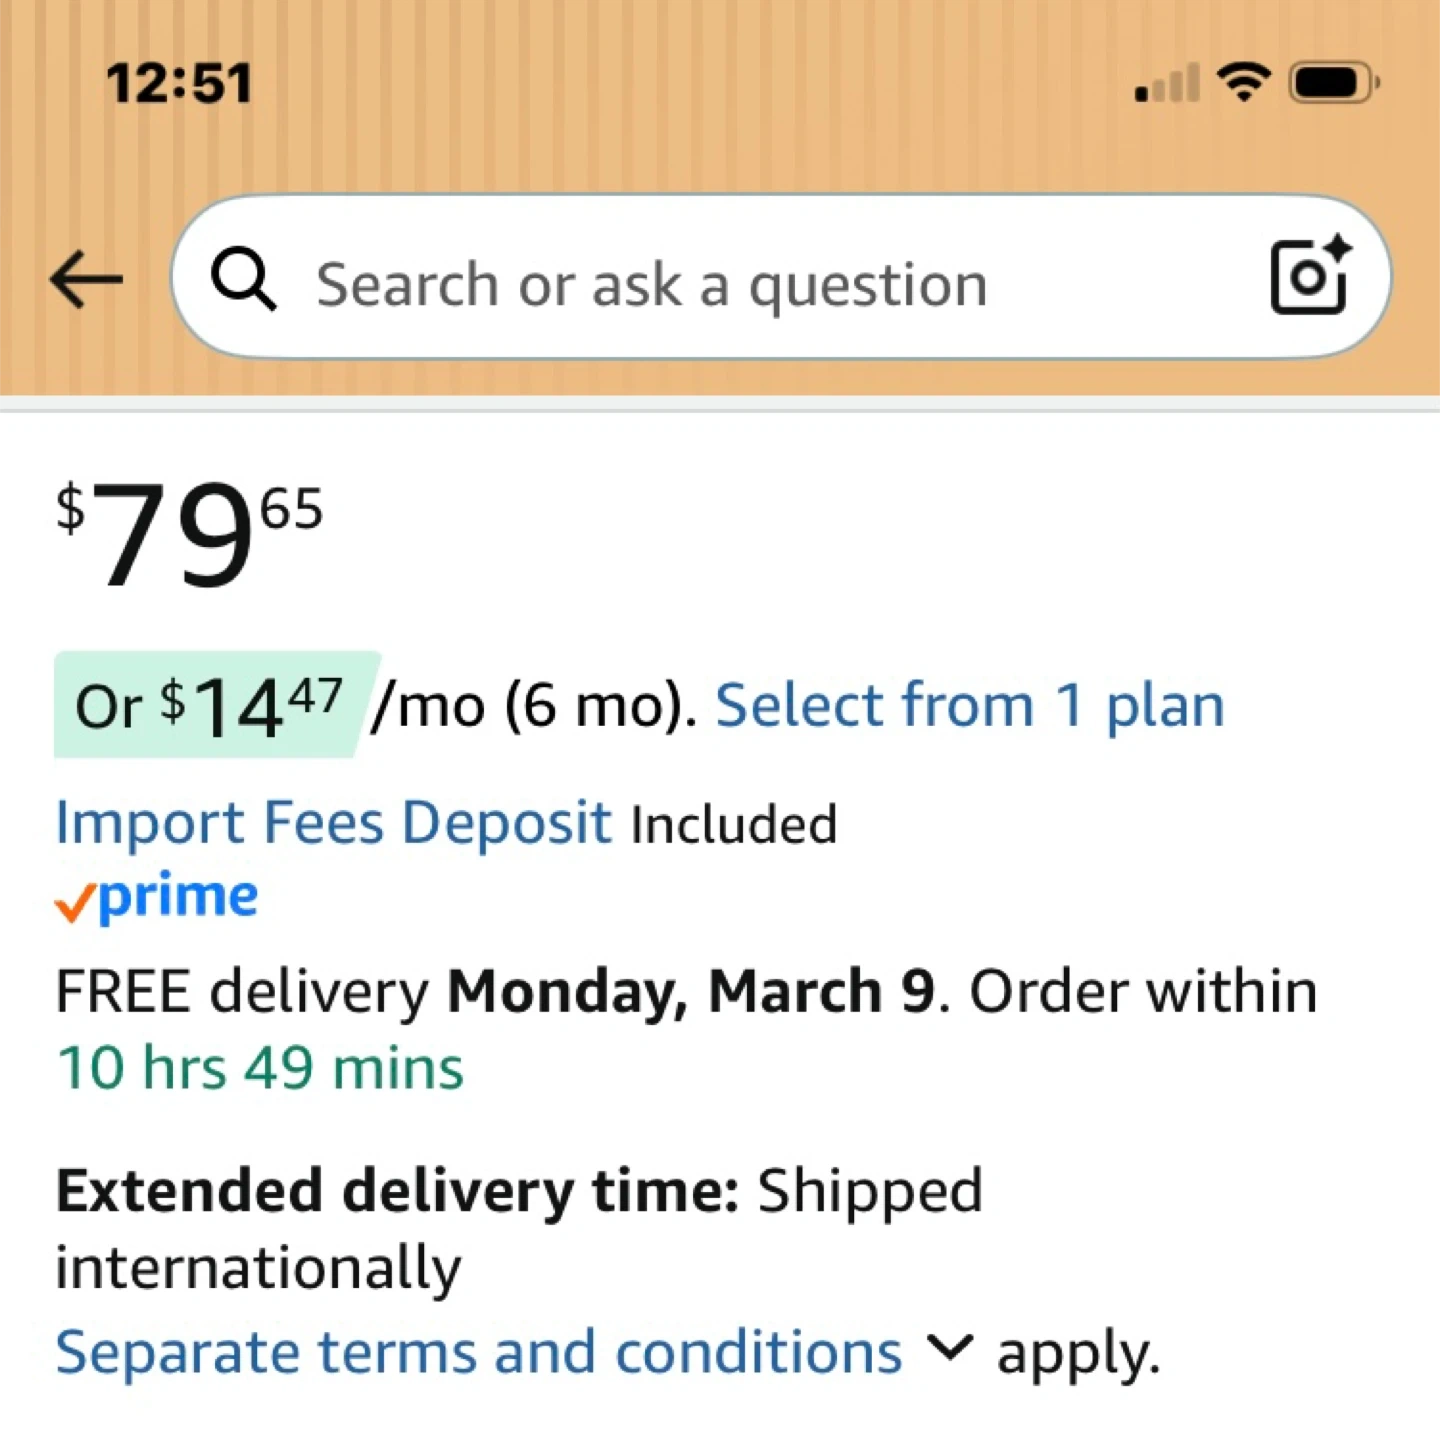1440x1434 pixels.
Task: Tap the cellular signal bars icon
Action: [1167, 84]
